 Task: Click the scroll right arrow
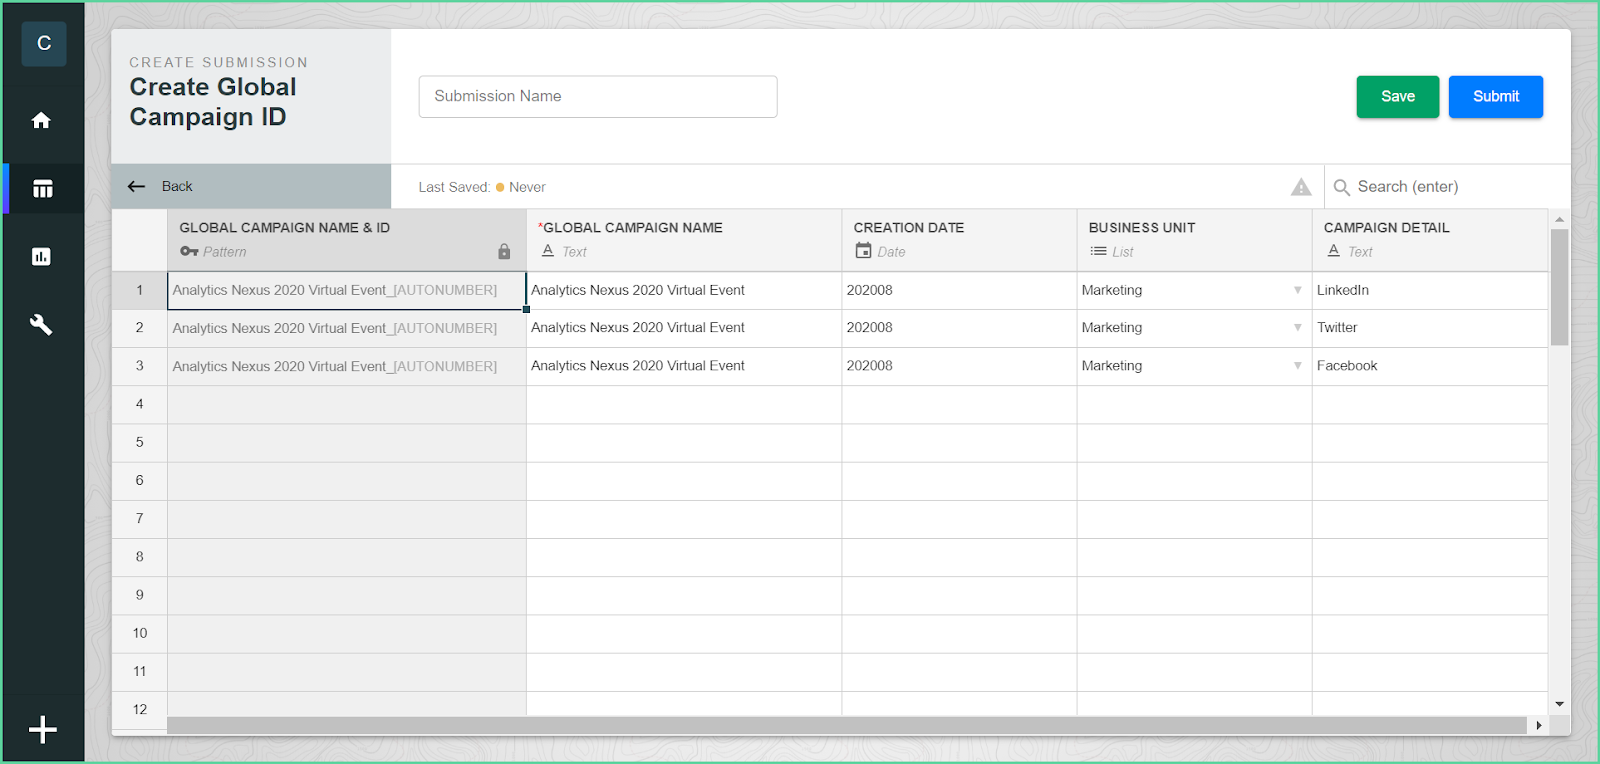coord(1539,725)
